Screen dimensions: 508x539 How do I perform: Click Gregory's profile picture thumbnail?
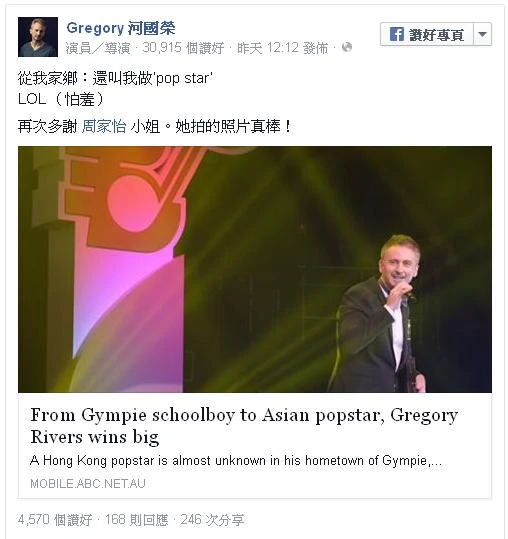tap(38, 37)
